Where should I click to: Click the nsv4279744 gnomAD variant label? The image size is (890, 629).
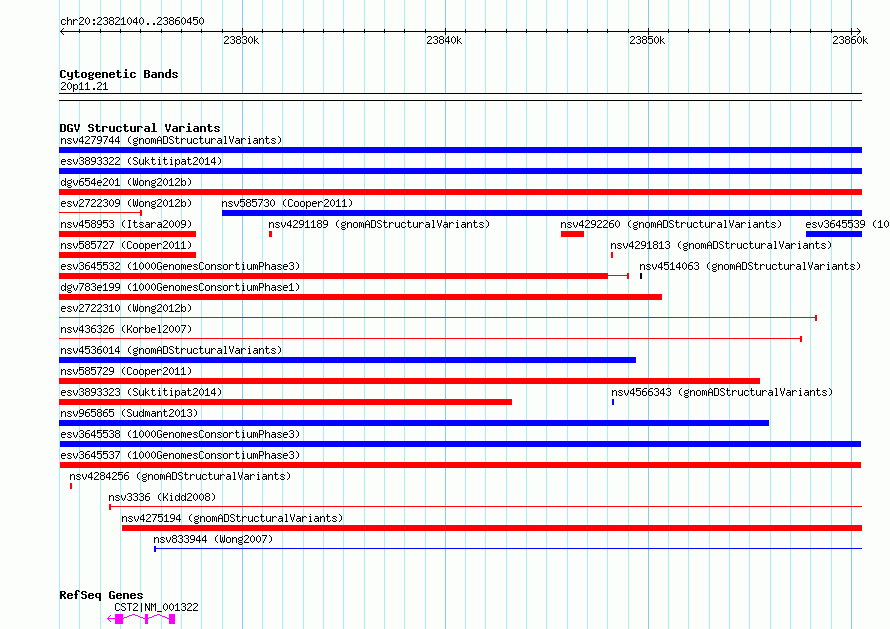tap(171, 140)
